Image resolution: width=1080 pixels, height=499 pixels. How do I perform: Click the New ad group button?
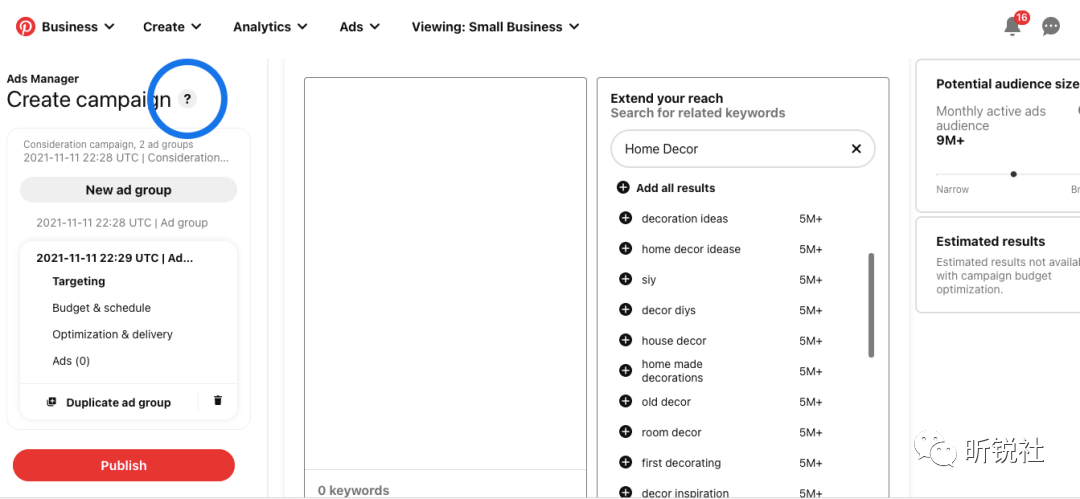[128, 190]
